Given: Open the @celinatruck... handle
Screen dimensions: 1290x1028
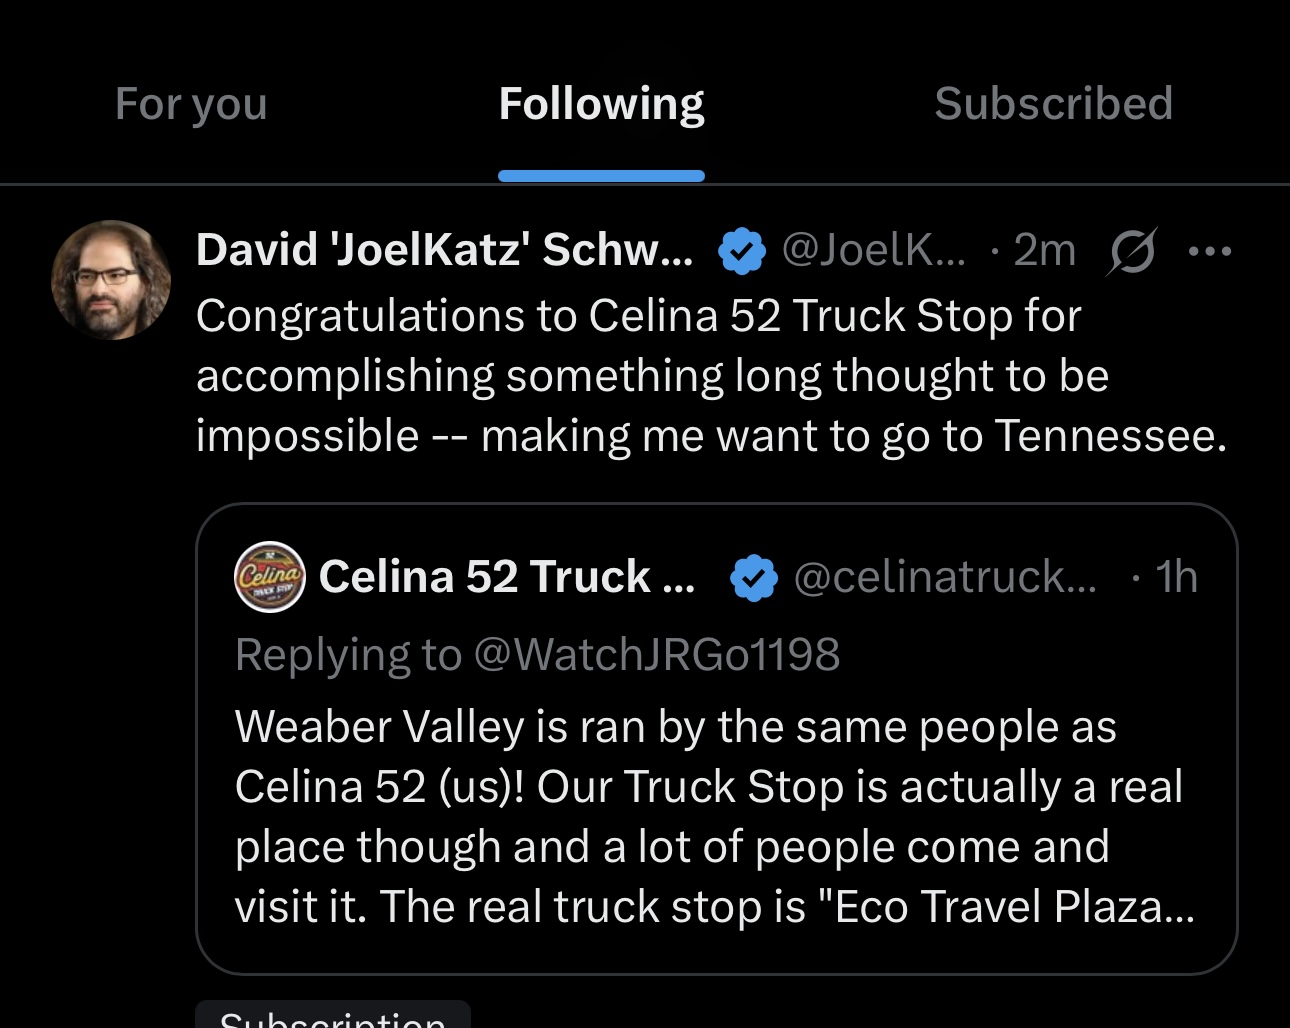Looking at the screenshot, I should pos(944,577).
